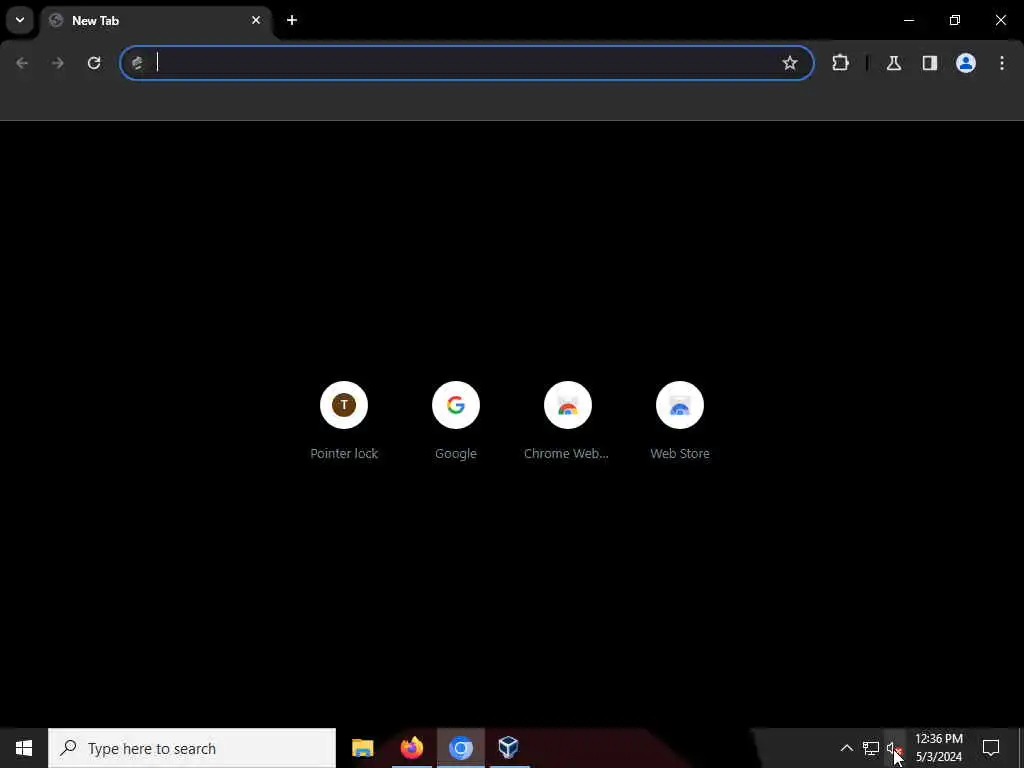The image size is (1024, 768).
Task: Open the Chrome Web... shortcut tile
Action: point(568,421)
